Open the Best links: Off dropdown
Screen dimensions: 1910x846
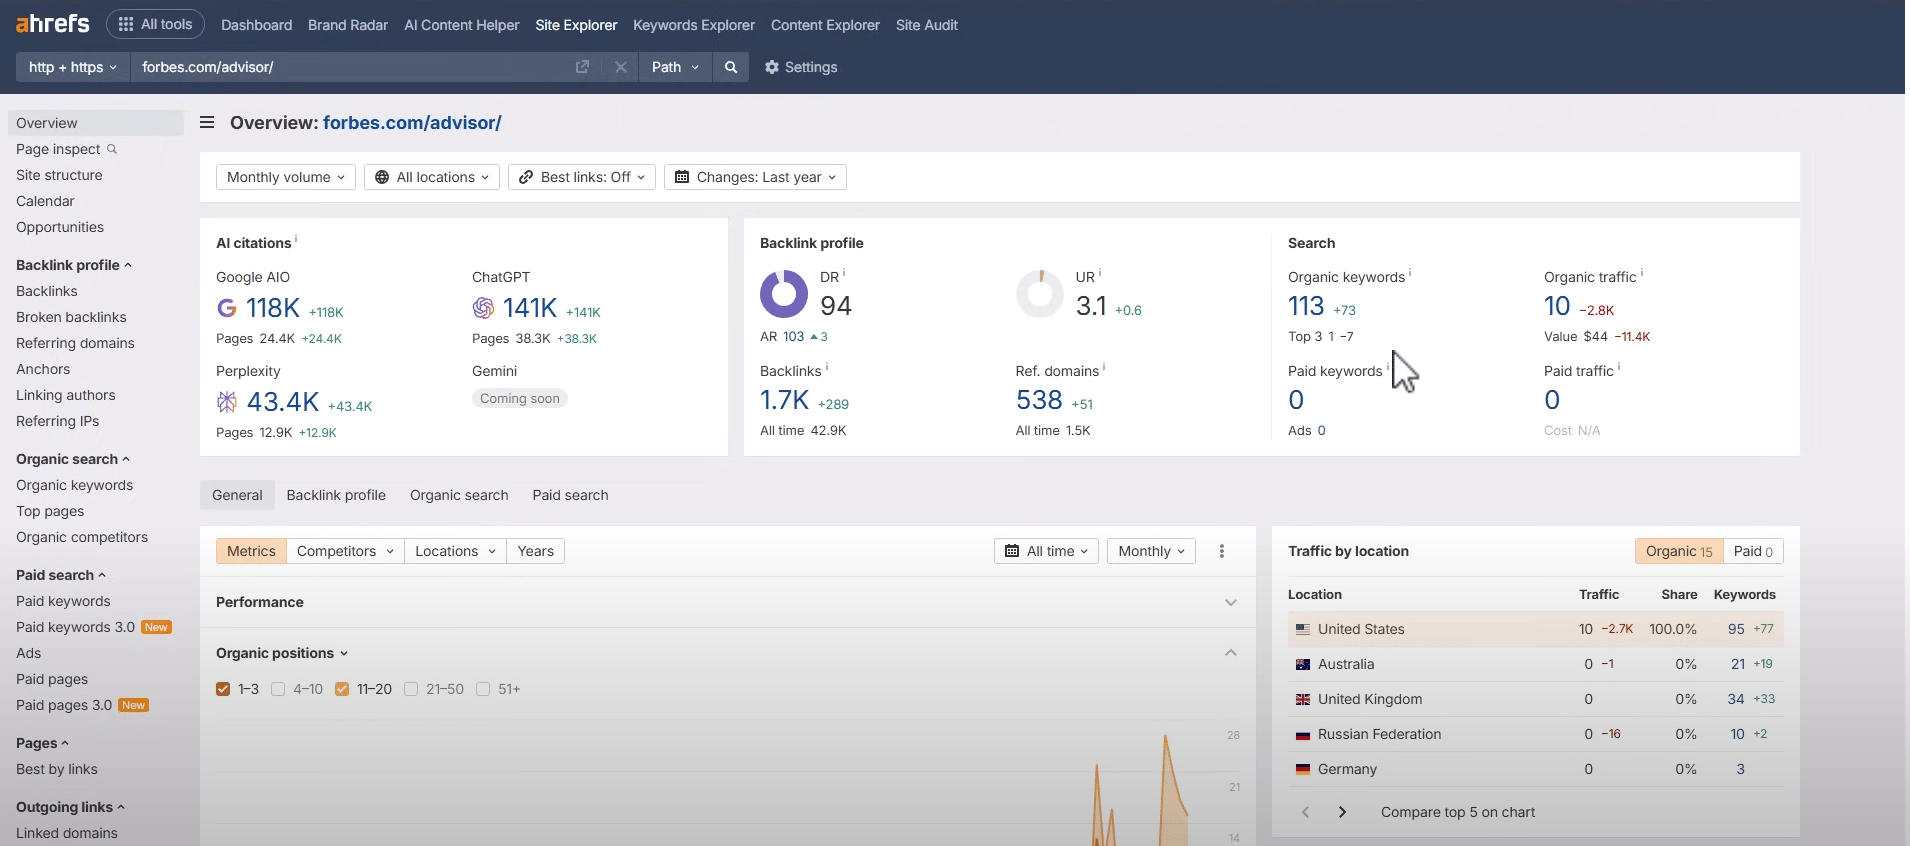(x=582, y=177)
